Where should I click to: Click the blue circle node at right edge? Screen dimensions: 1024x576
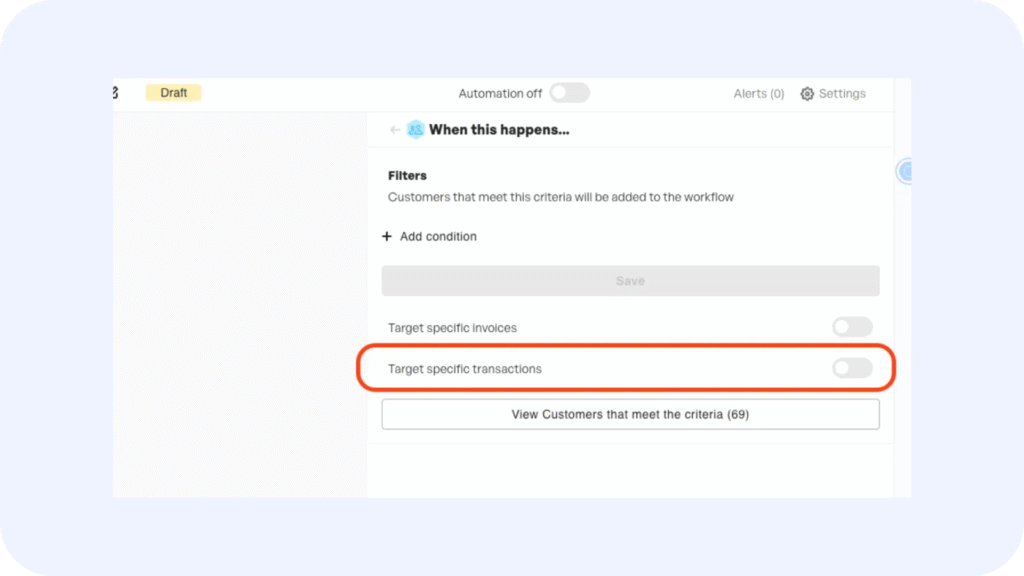pyautogui.click(x=905, y=172)
